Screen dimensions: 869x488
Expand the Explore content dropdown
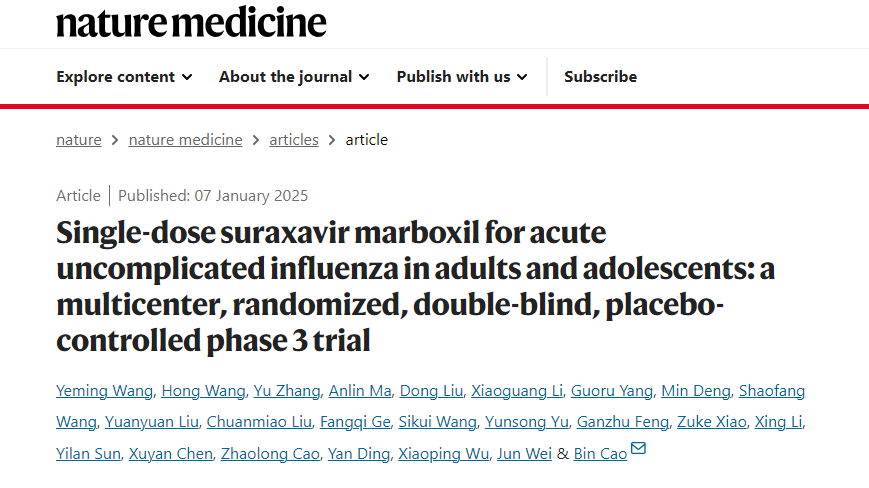(124, 76)
